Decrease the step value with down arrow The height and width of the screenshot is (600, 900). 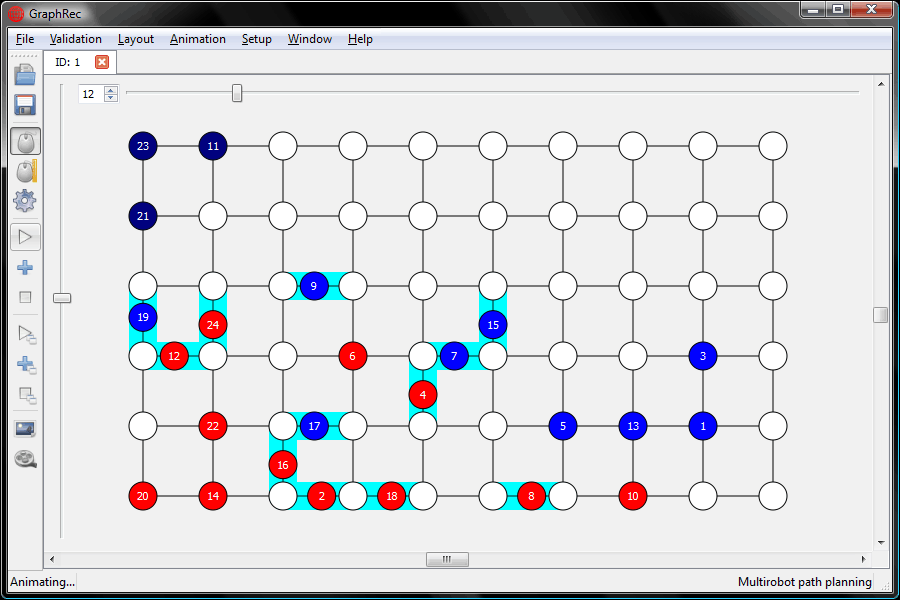coord(111,98)
